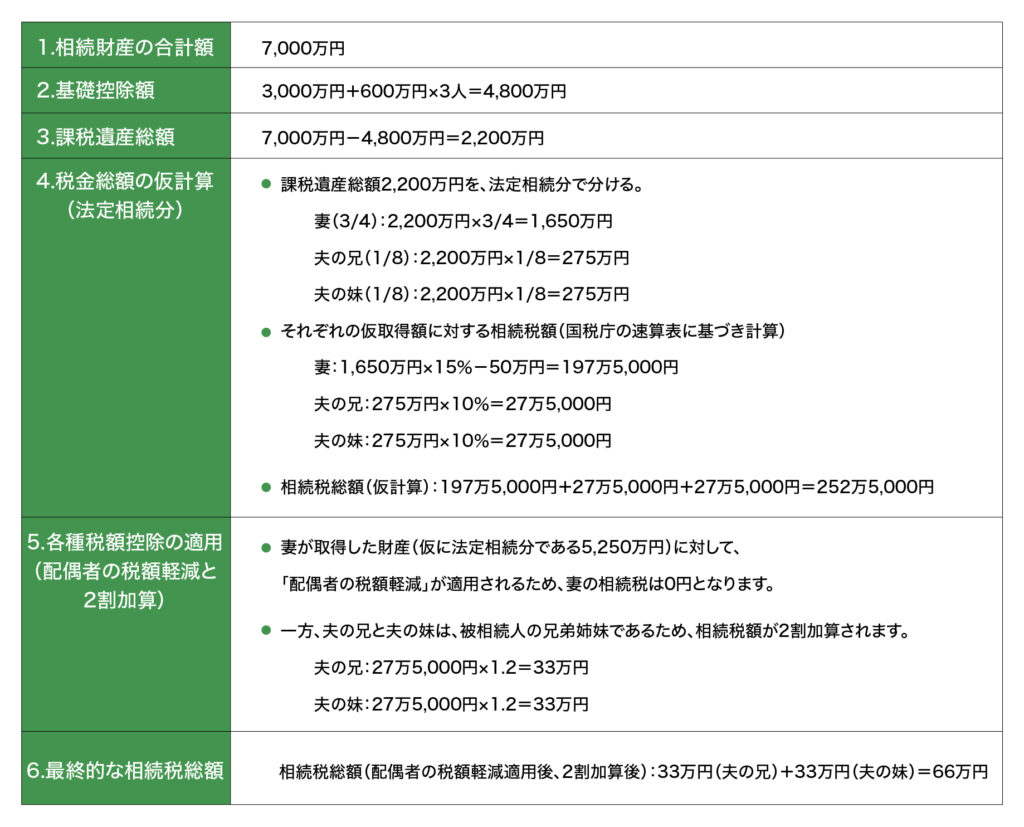Click the 夫の兄(1/8) share calculation line

point(471,258)
